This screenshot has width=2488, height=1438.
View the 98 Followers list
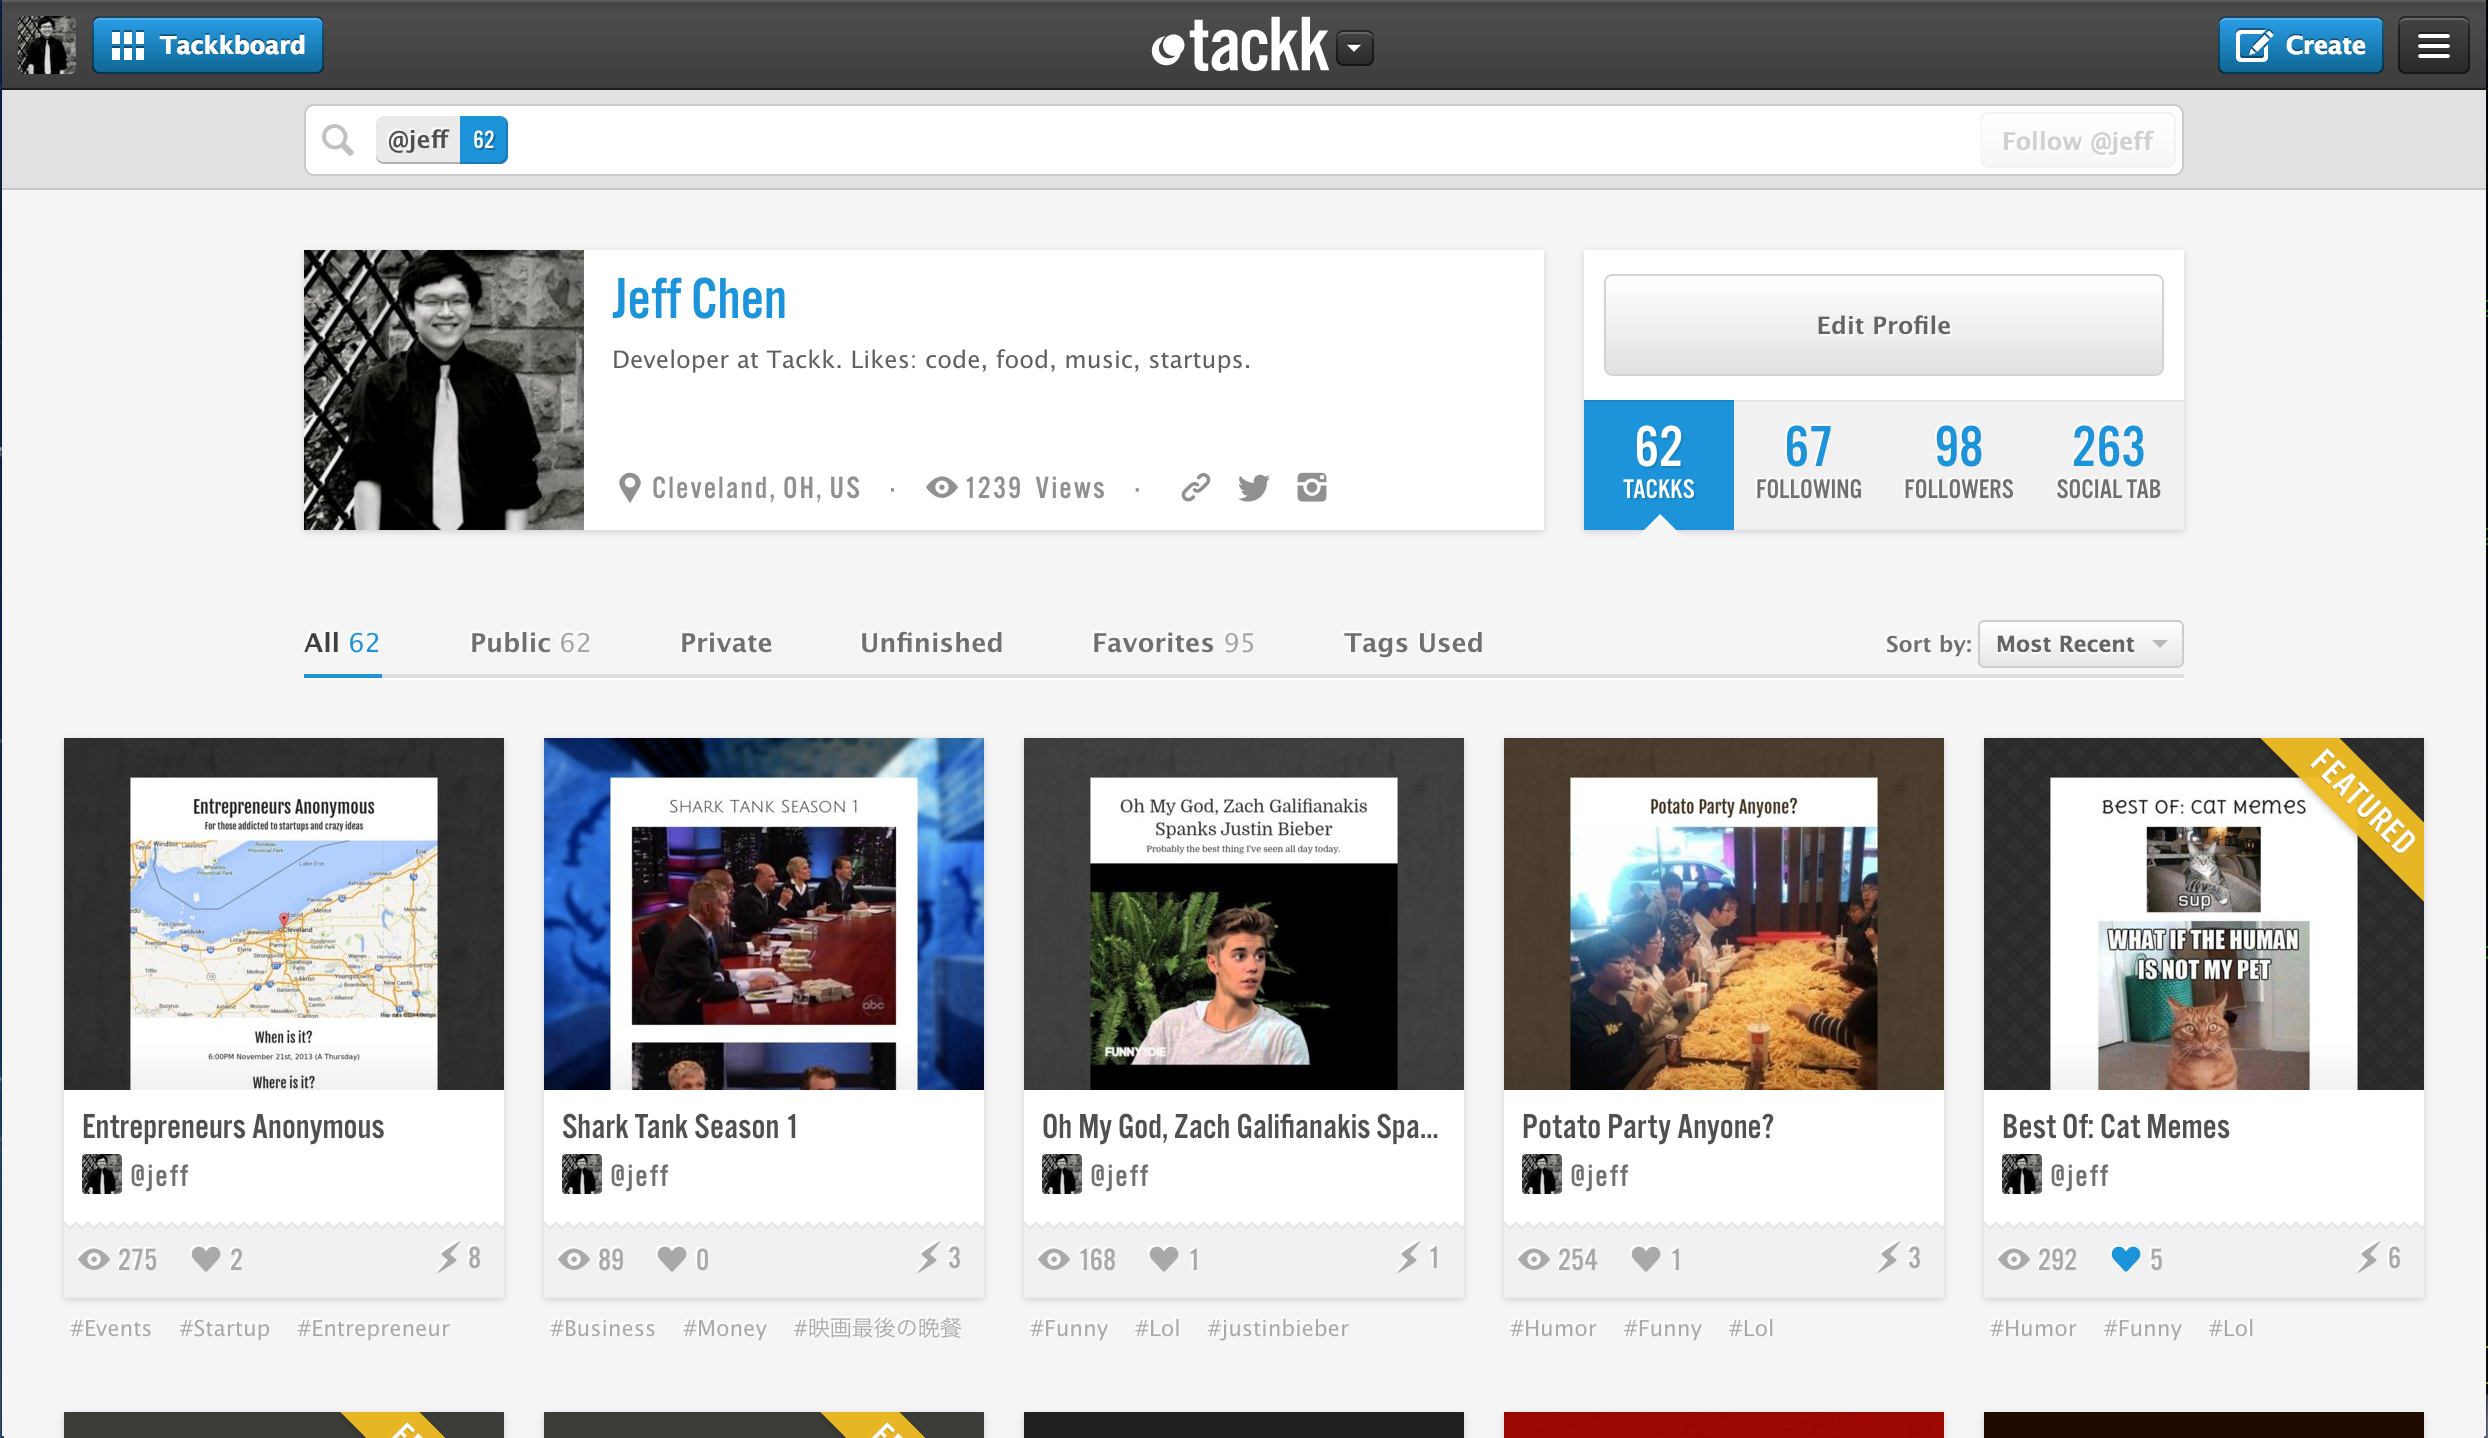(1959, 464)
